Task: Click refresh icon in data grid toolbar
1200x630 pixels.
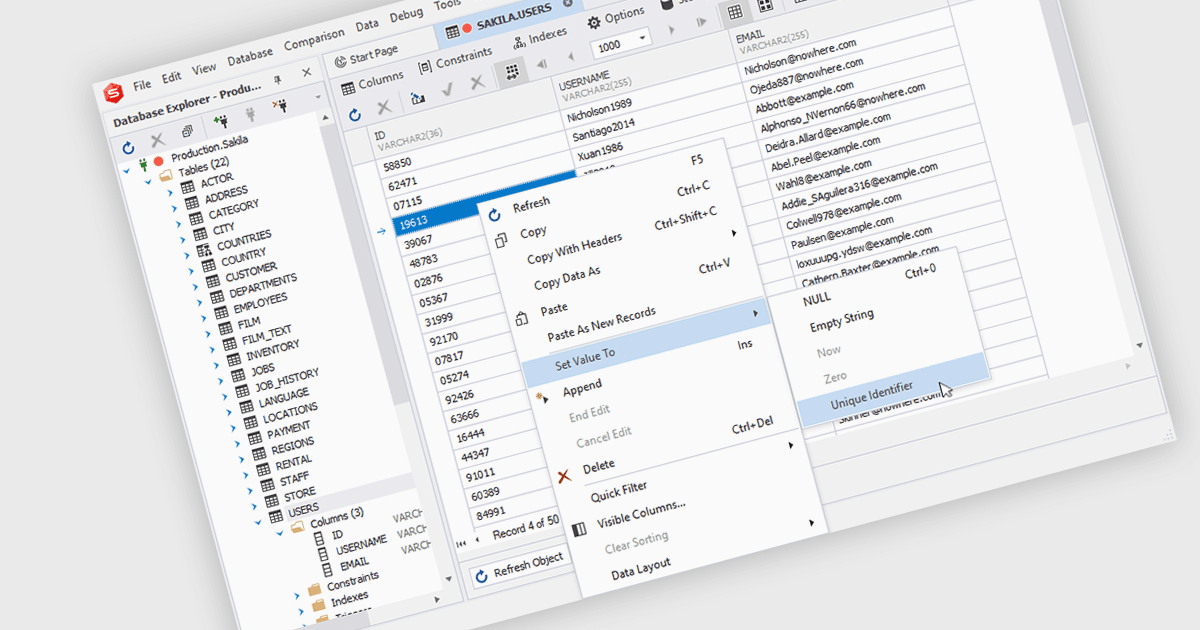Action: click(x=355, y=115)
